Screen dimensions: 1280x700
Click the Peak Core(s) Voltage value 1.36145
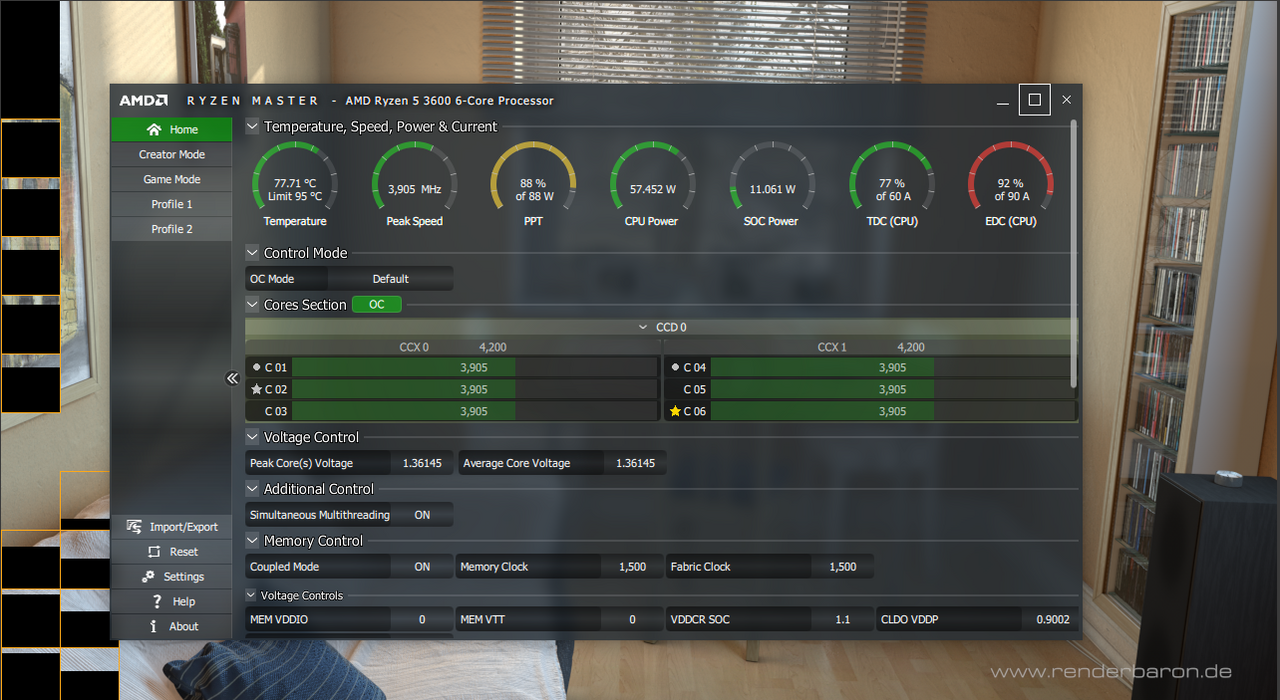pos(422,463)
